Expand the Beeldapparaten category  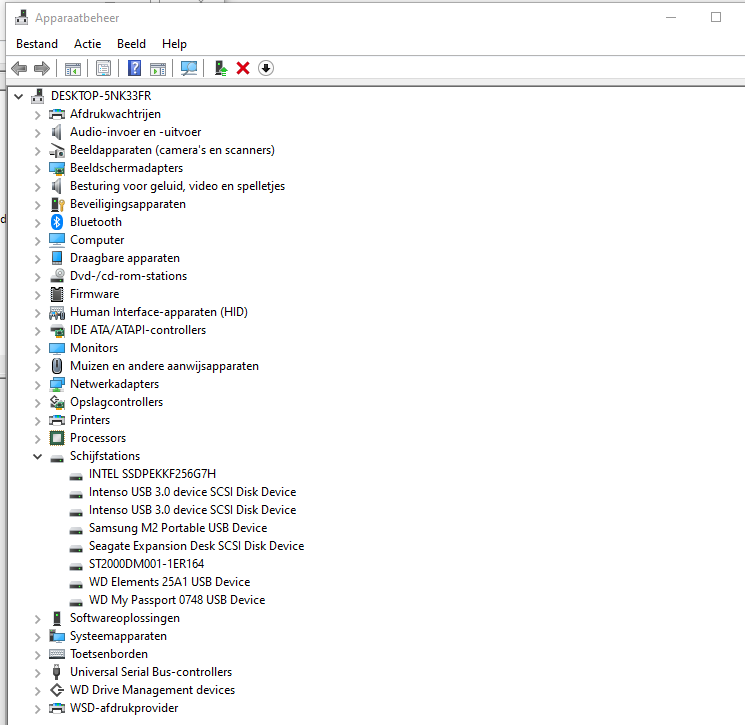click(x=38, y=151)
